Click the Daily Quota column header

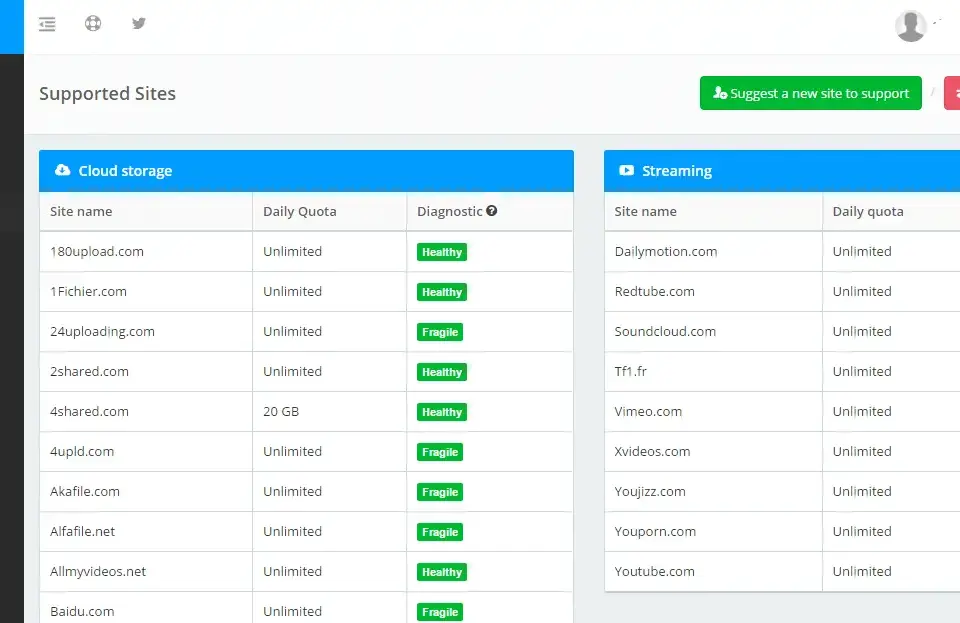pos(300,212)
